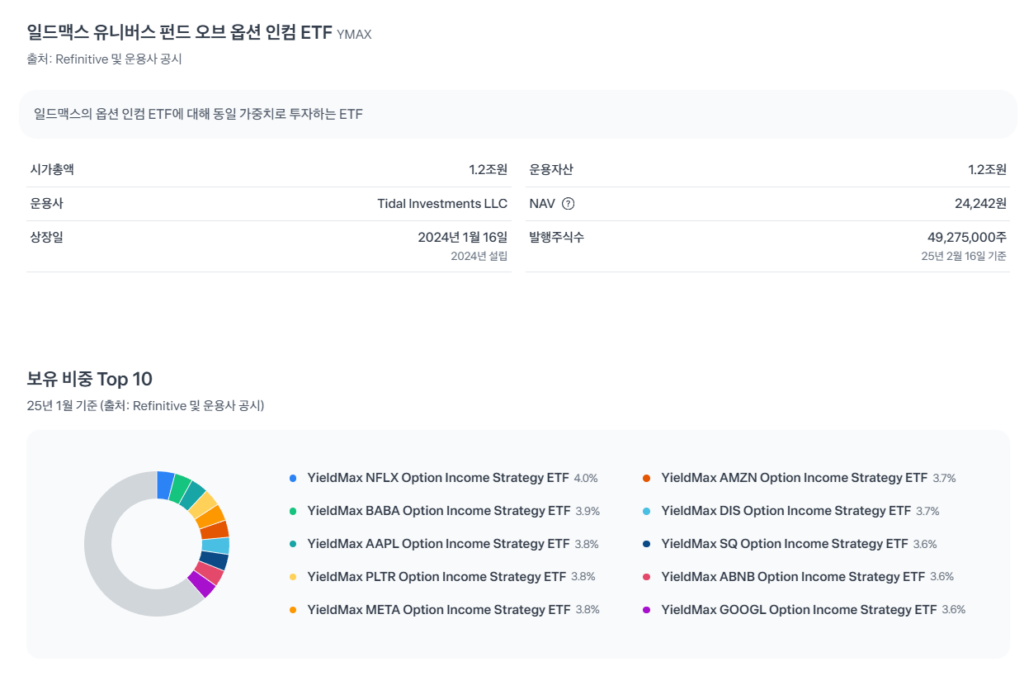Select the navy SQ segment of the donut chart

(214, 560)
